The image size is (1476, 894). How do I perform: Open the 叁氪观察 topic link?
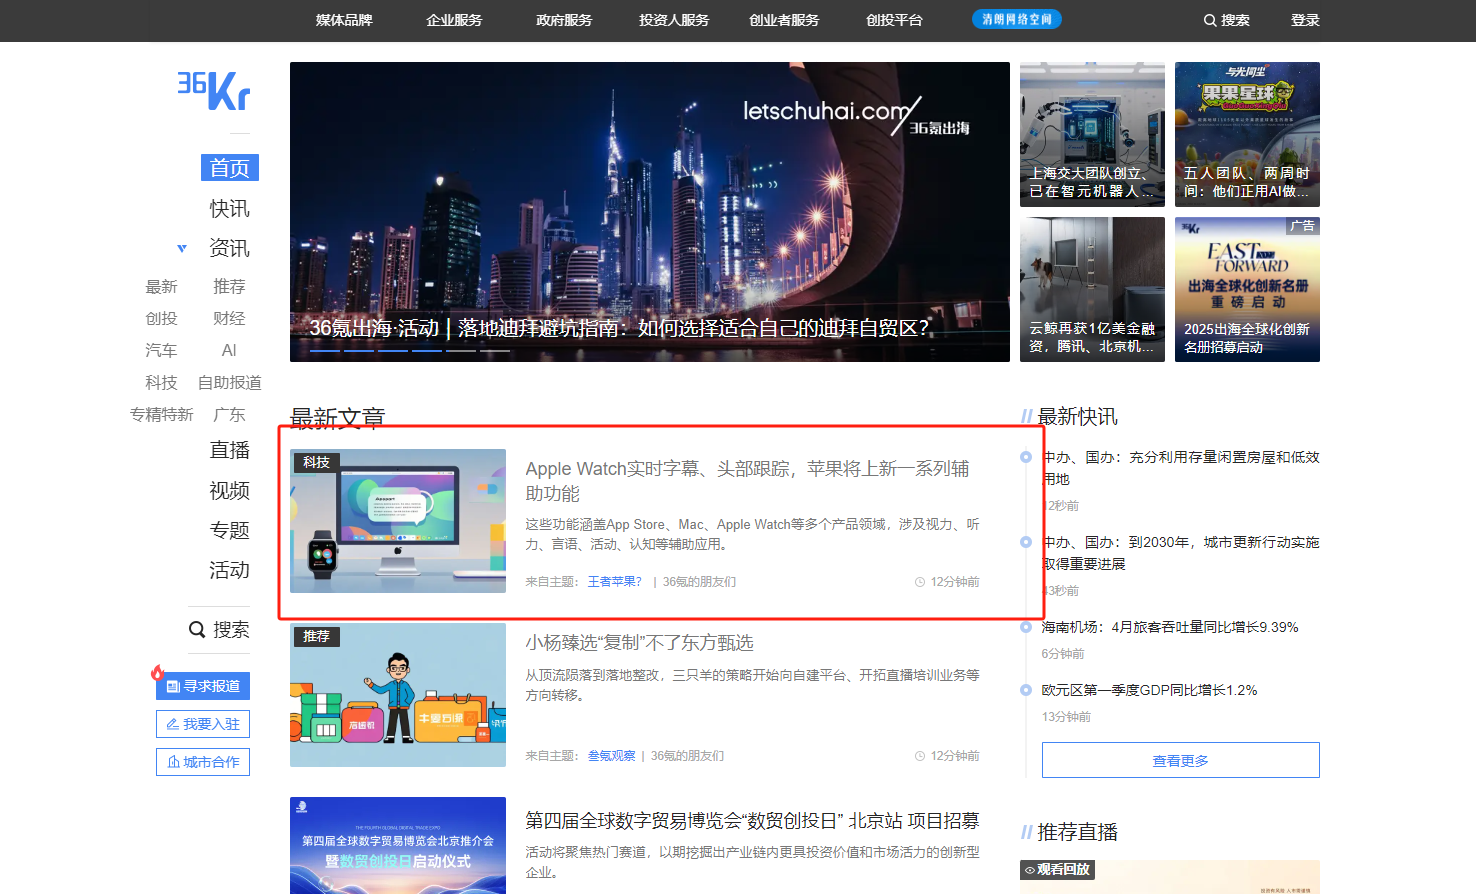(x=611, y=756)
